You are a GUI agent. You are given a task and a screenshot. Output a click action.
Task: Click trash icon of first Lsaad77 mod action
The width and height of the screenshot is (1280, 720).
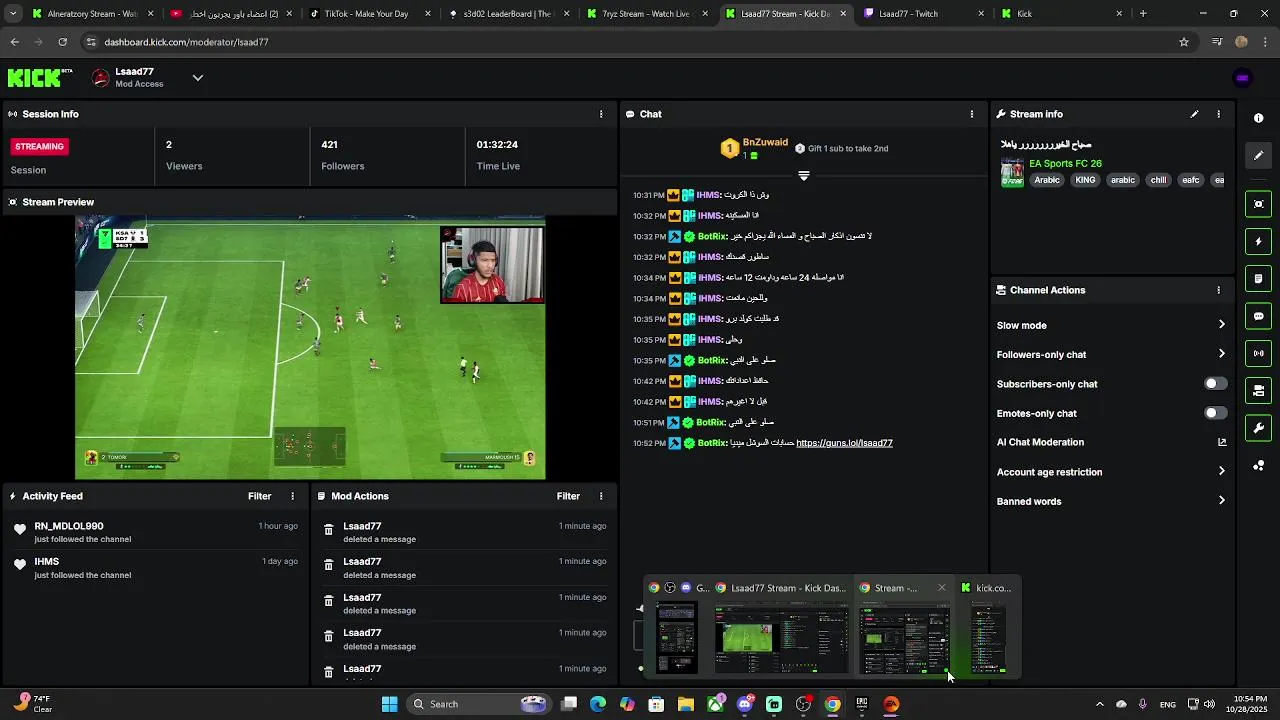(328, 530)
